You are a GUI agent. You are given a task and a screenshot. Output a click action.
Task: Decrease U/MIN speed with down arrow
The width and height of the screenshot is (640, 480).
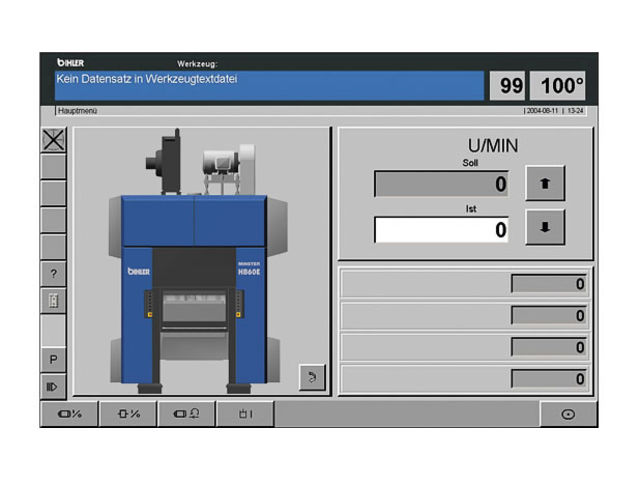click(545, 227)
